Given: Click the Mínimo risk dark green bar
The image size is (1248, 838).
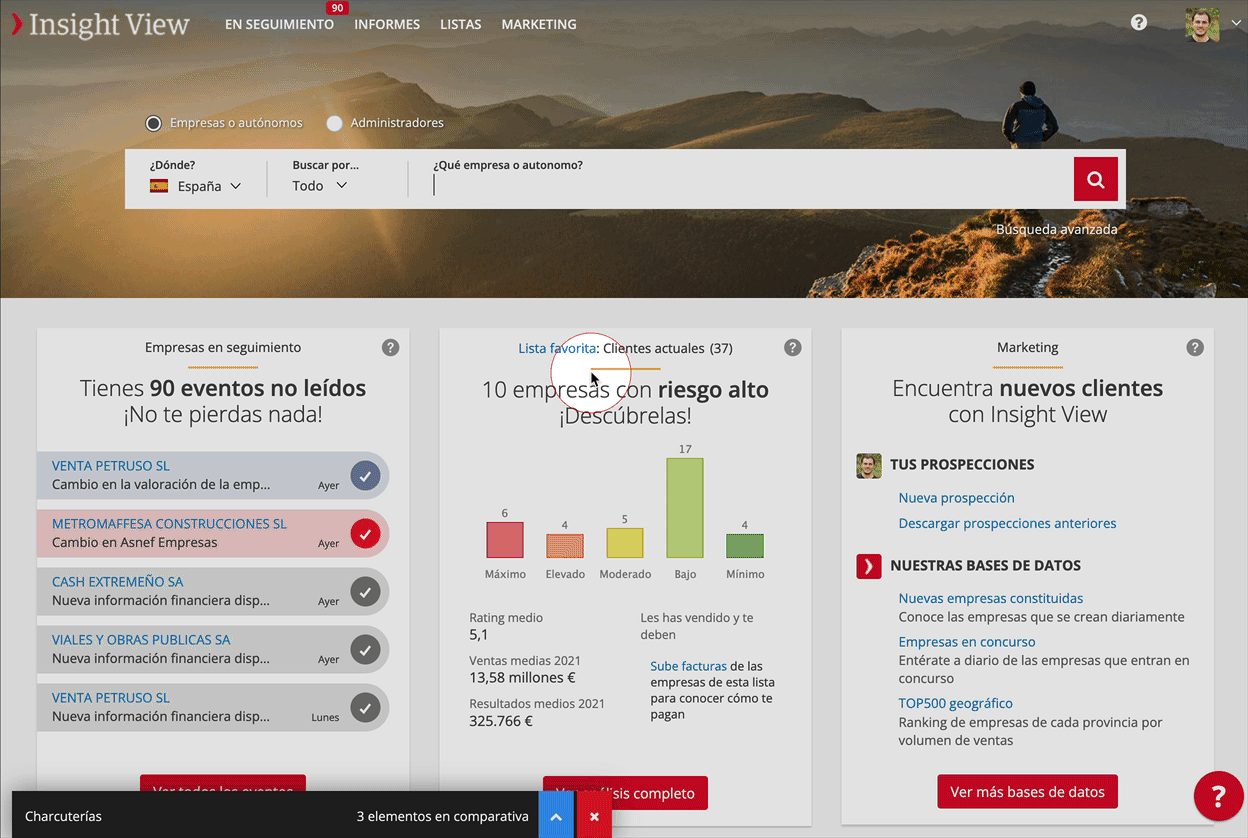Looking at the screenshot, I should pyautogui.click(x=745, y=546).
